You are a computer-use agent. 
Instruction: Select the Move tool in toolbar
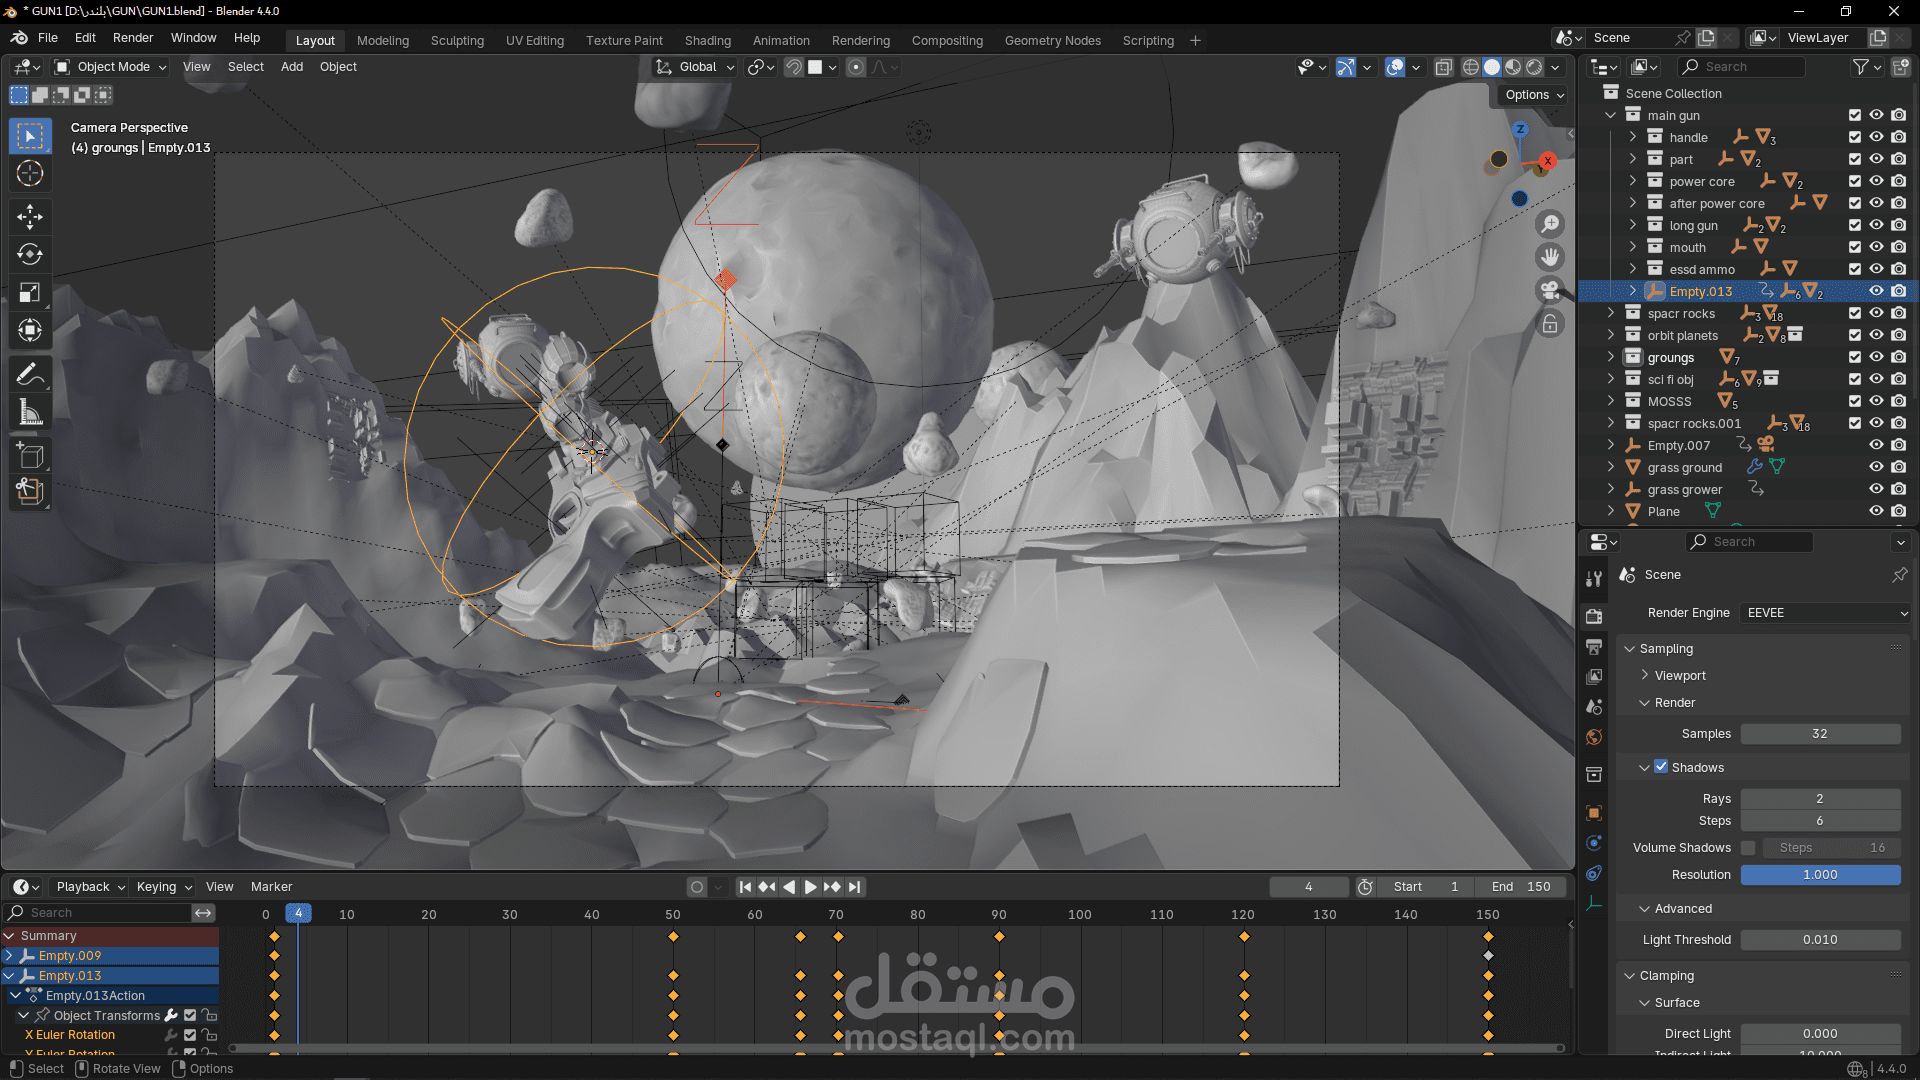click(x=30, y=216)
